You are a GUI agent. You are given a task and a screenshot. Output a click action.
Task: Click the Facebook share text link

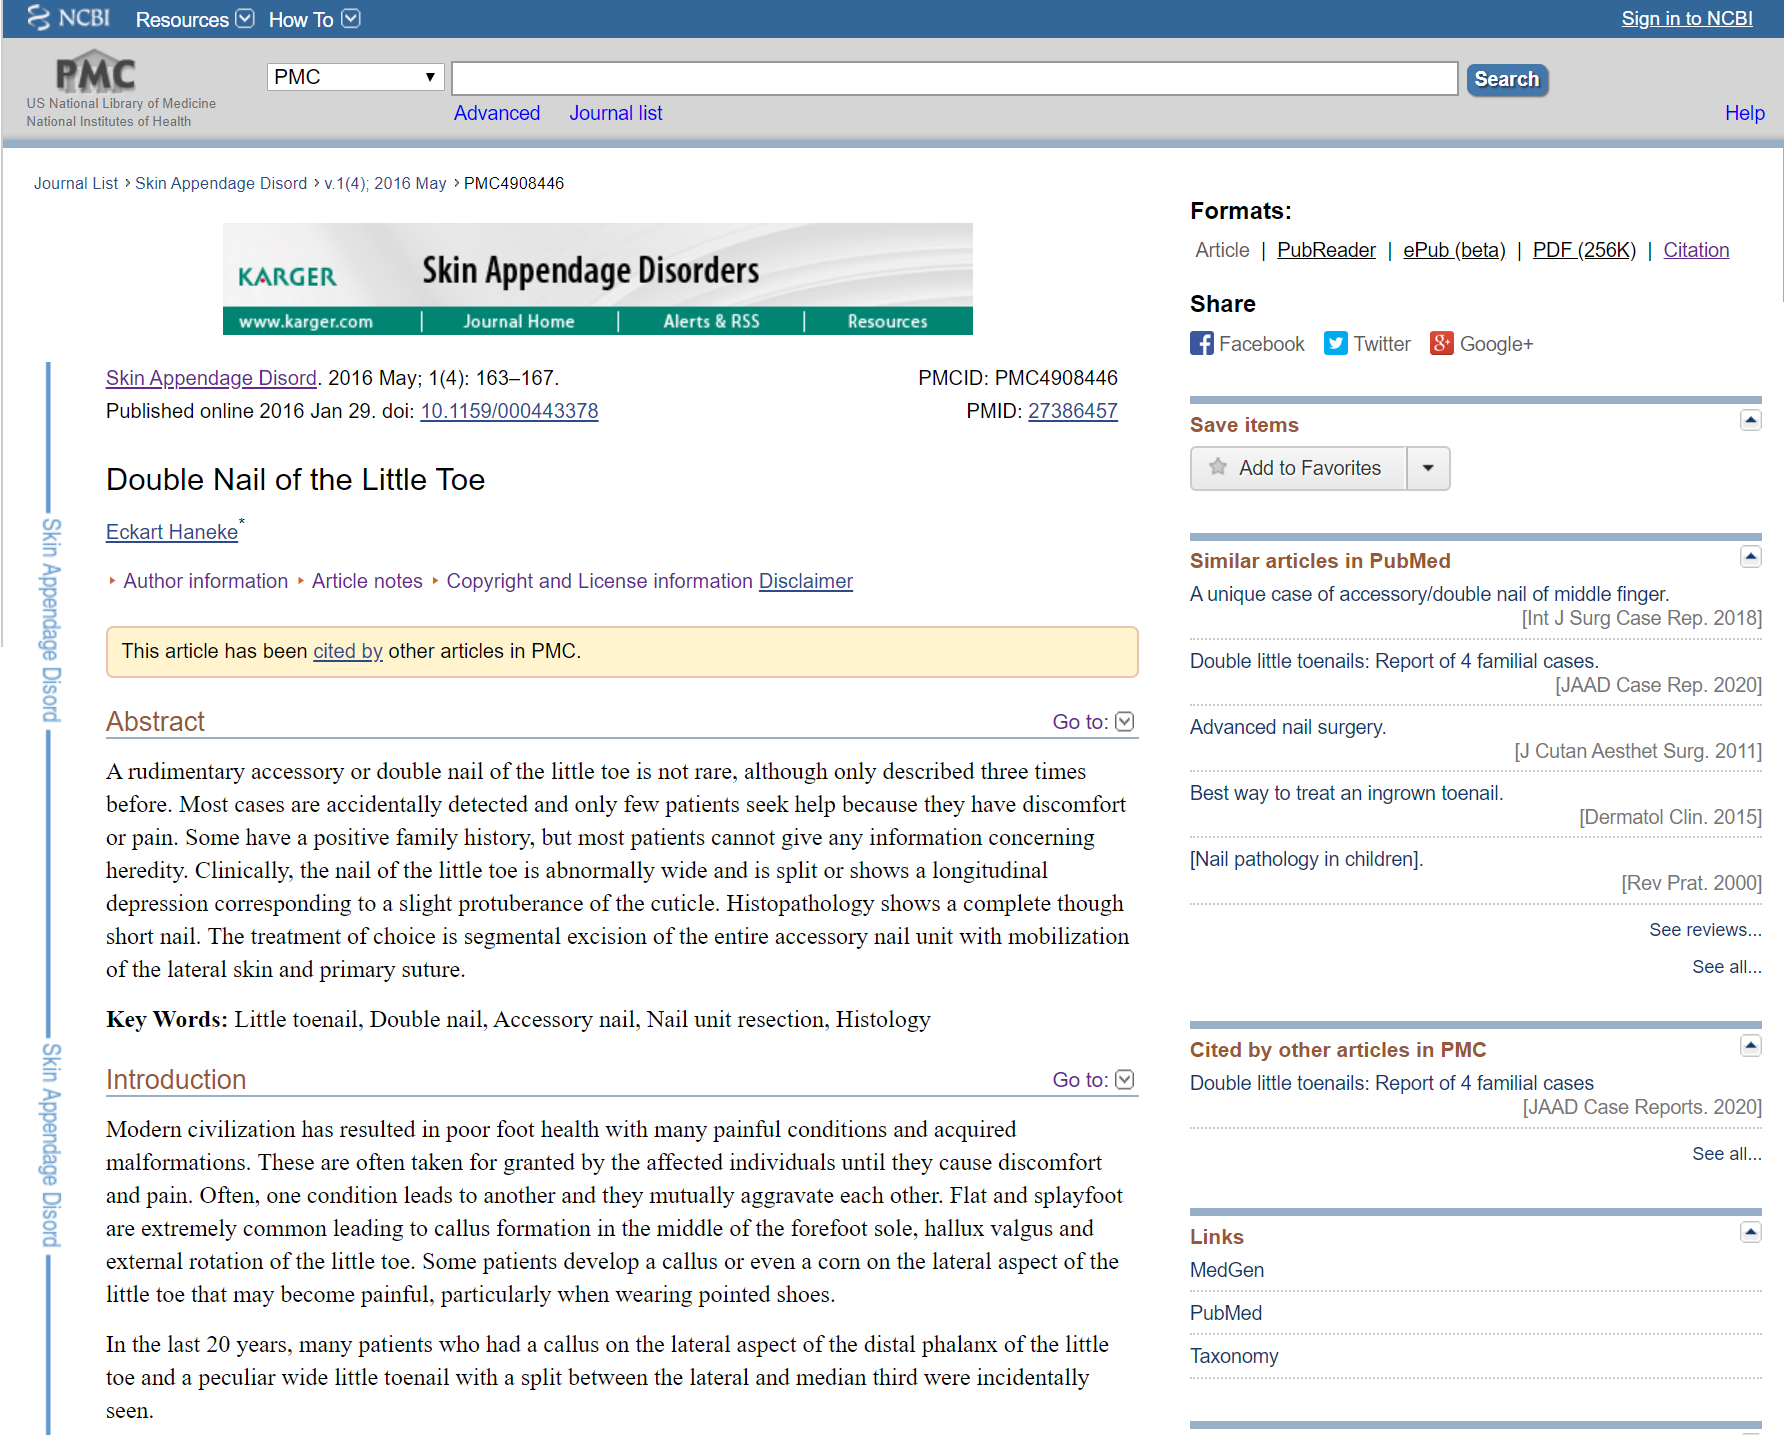tap(1261, 344)
